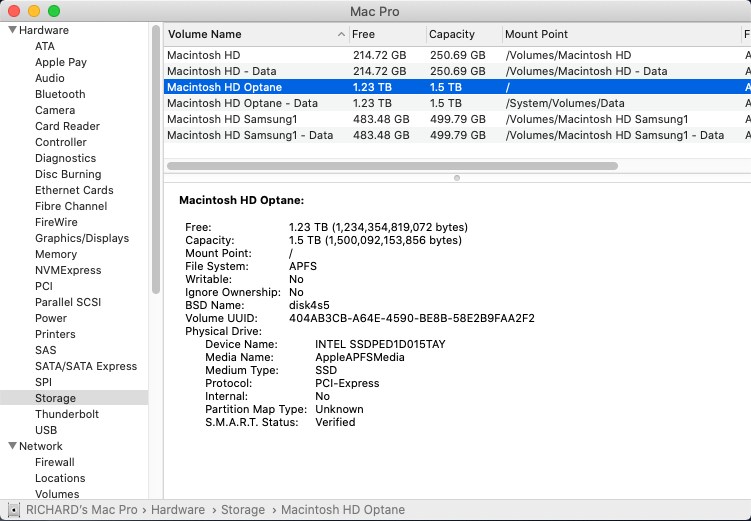Select the Macintosh HD Optane row
Image resolution: width=751 pixels, height=521 pixels.
pyautogui.click(x=457, y=87)
